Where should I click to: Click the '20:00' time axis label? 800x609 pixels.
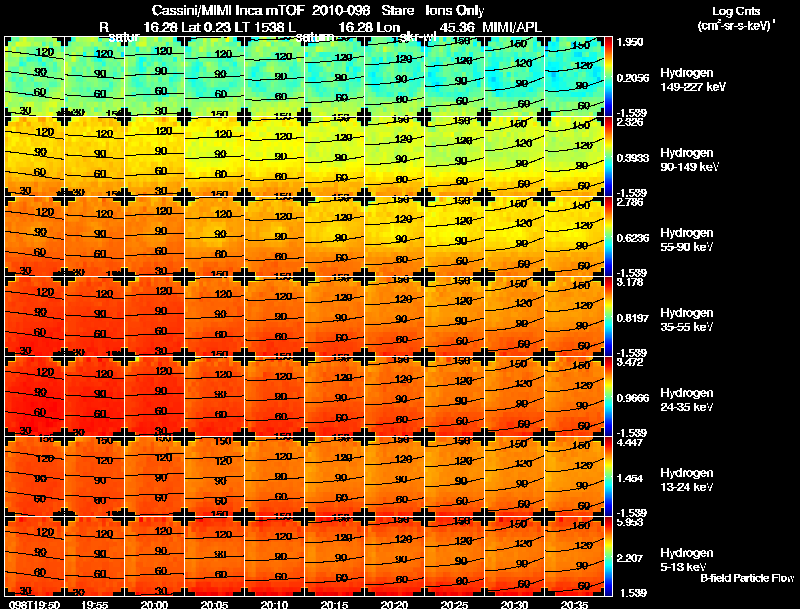pyautogui.click(x=155, y=604)
